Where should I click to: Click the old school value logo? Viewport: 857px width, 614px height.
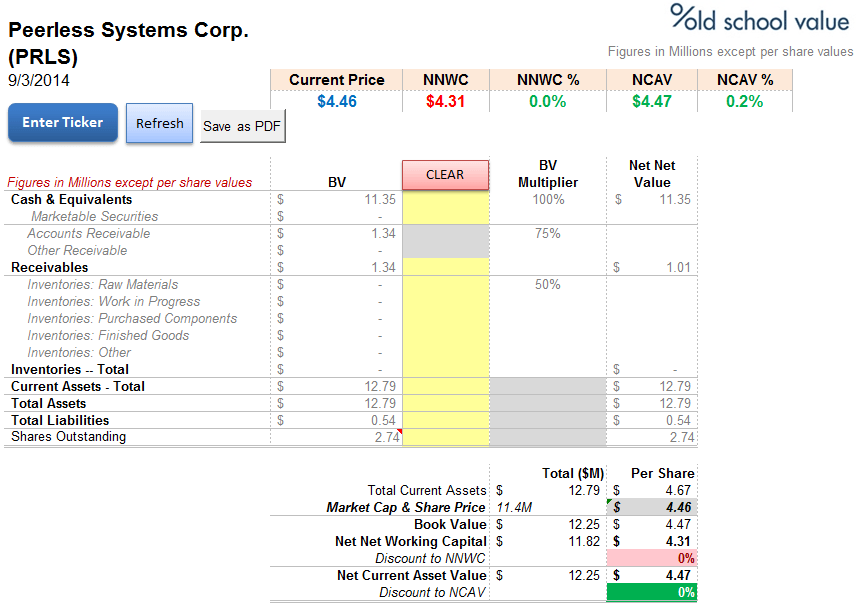coord(760,19)
